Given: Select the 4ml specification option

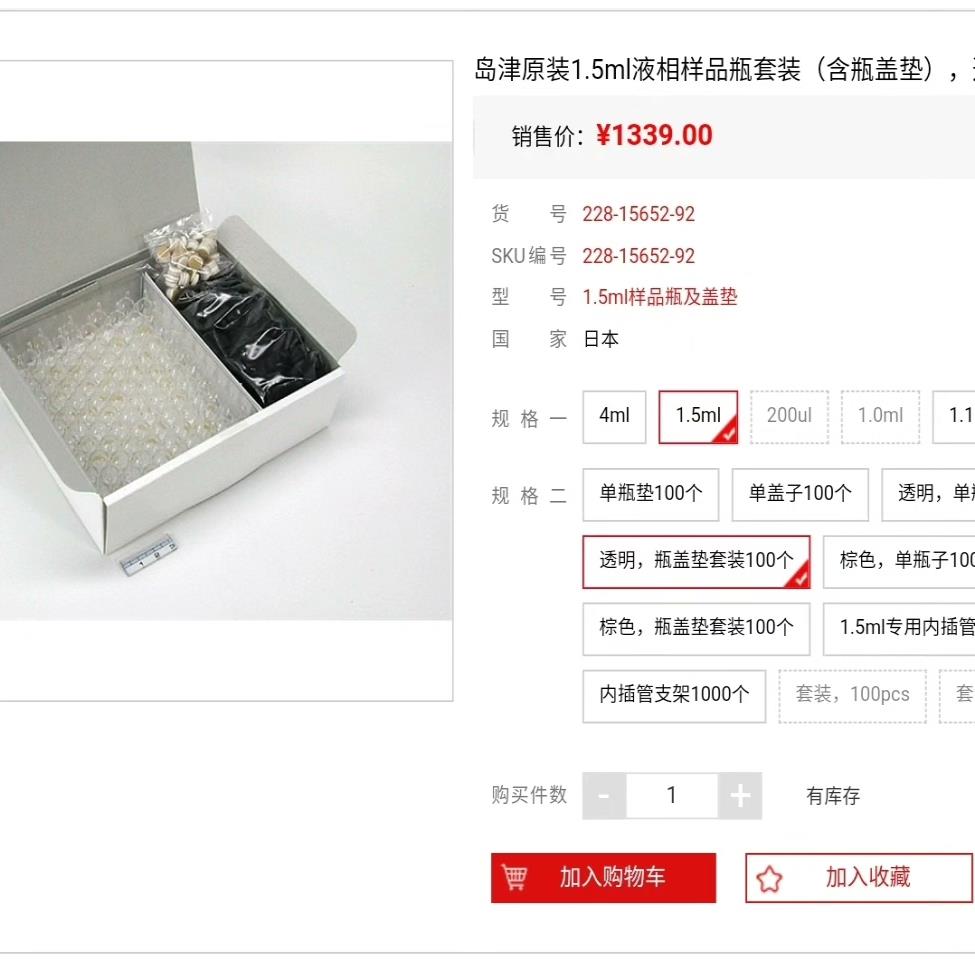Looking at the screenshot, I should 614,417.
